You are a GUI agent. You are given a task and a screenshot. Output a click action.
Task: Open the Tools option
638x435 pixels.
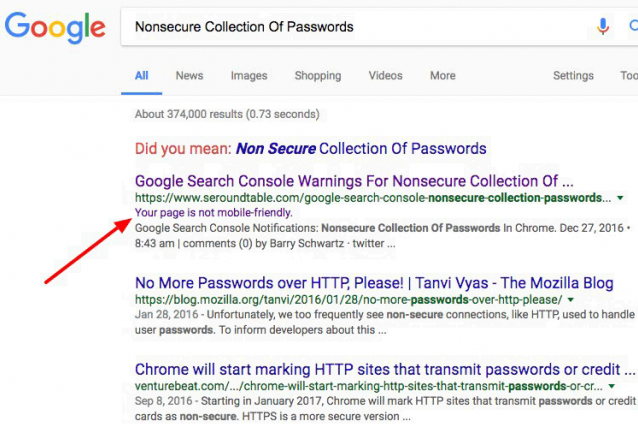(629, 76)
